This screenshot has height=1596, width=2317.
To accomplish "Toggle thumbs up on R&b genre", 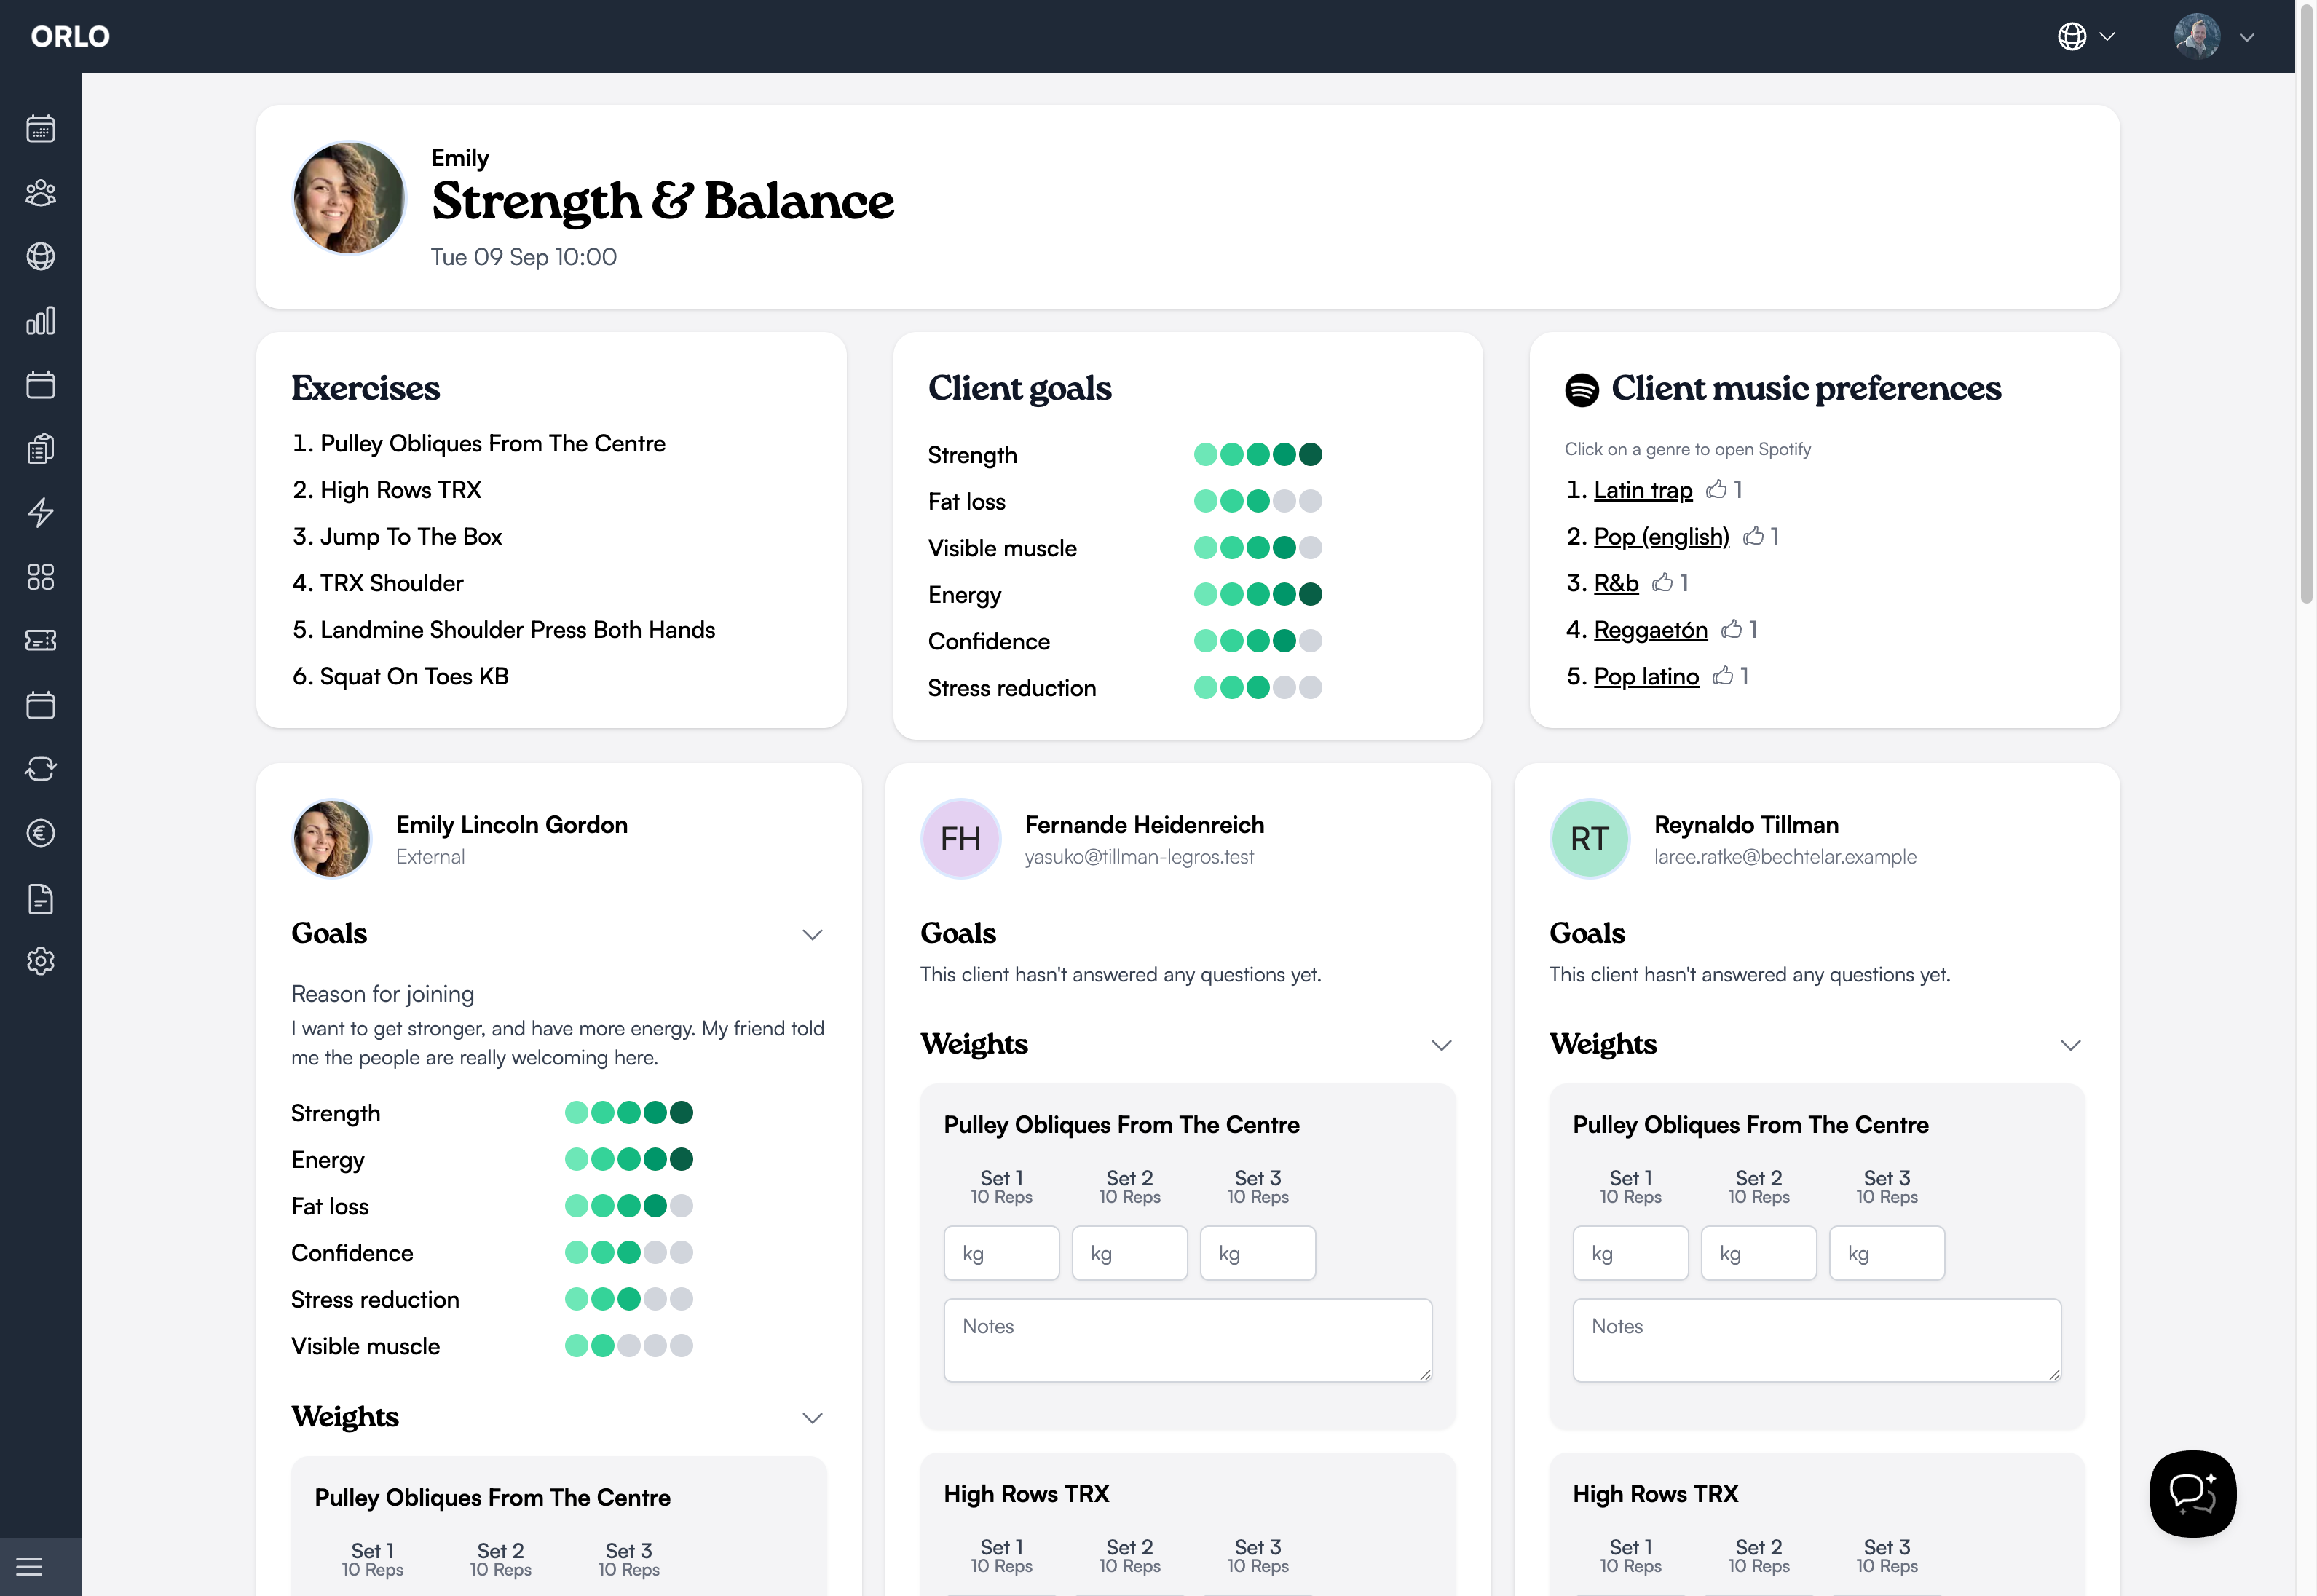I will (x=1662, y=583).
